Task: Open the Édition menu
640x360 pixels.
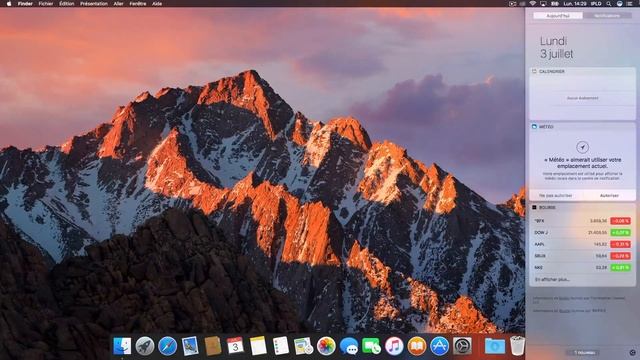Action: pyautogui.click(x=67, y=4)
